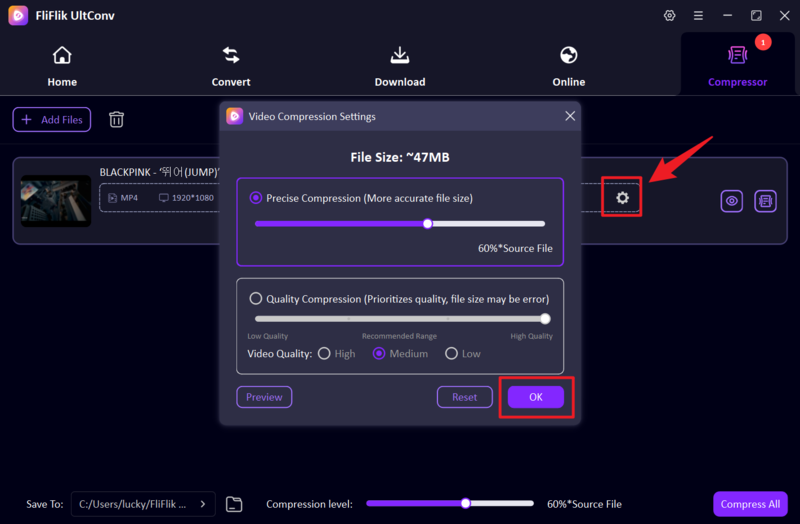Delete files with the trash icon
Viewport: 800px width, 524px height.
click(116, 119)
